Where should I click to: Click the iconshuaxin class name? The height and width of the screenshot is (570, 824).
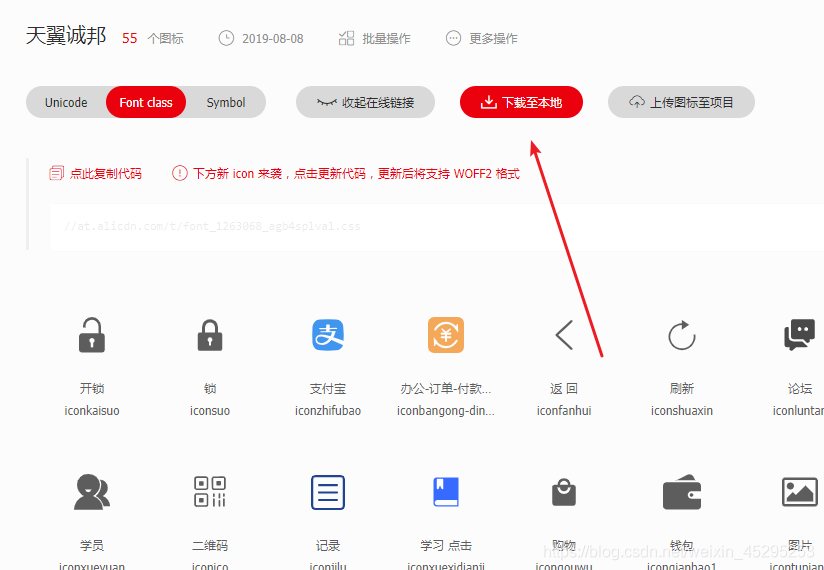[682, 411]
